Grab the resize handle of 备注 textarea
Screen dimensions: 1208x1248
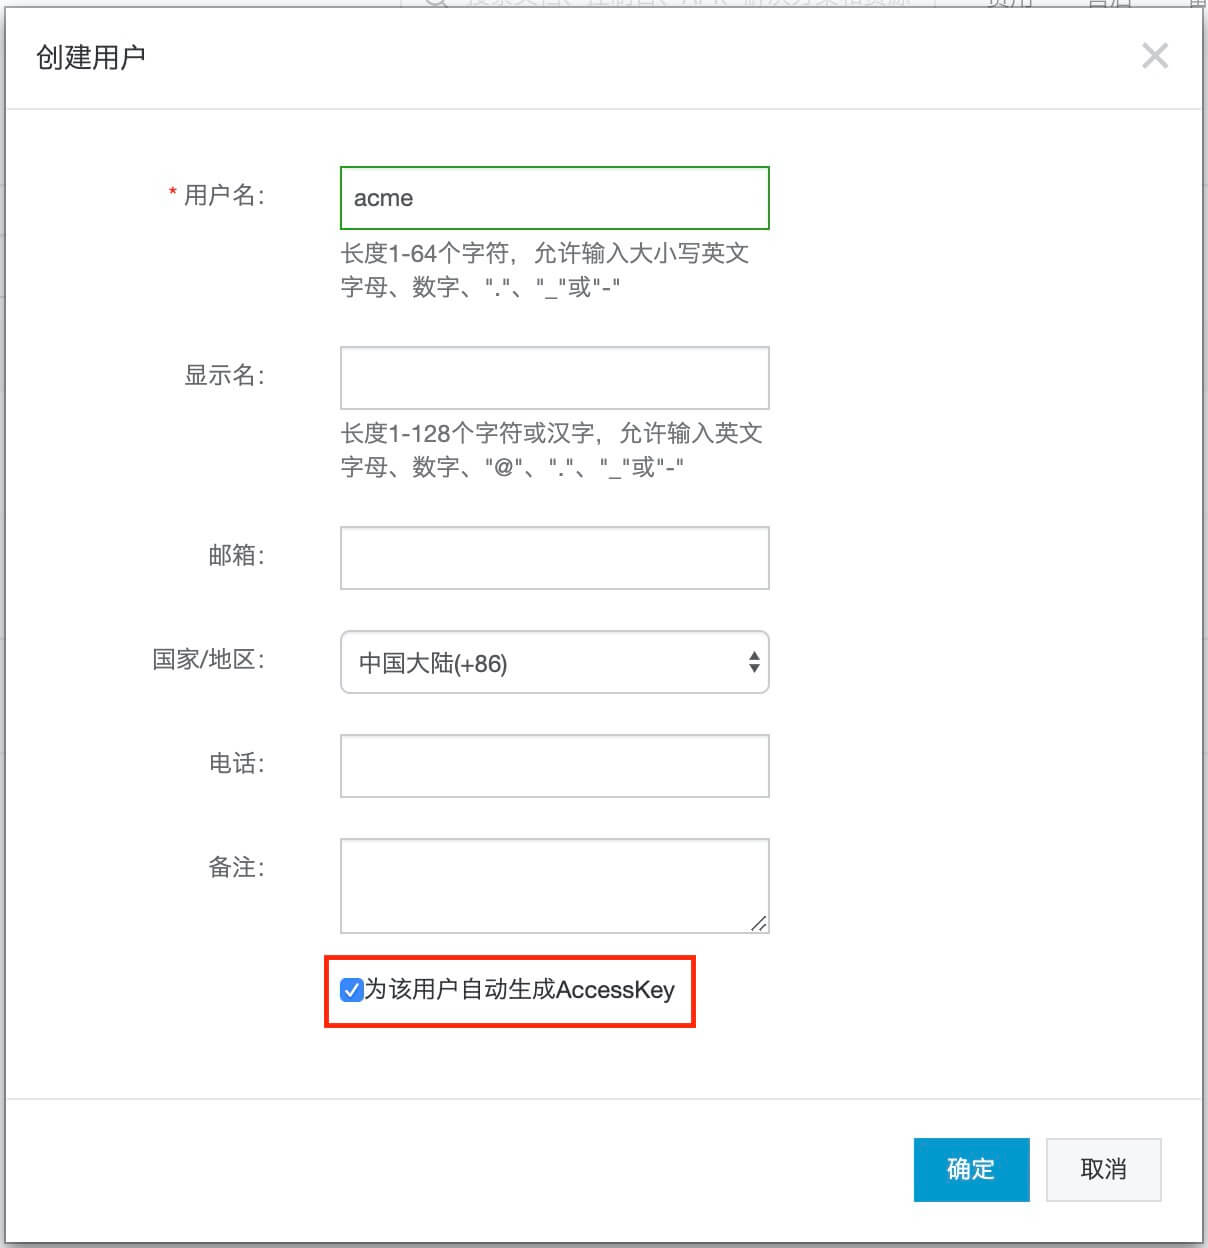759,923
